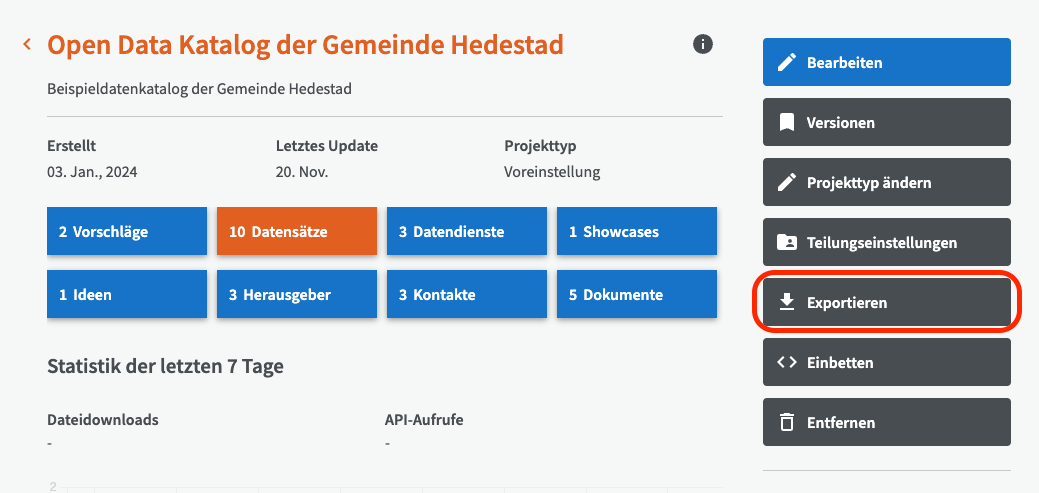1039x493 pixels.
Task: Open the 1 Ideen tile
Action: click(127, 295)
